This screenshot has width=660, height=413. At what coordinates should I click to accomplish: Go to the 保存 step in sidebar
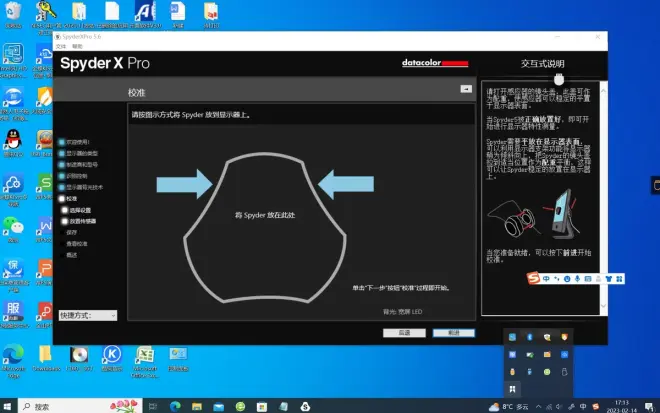(71, 232)
